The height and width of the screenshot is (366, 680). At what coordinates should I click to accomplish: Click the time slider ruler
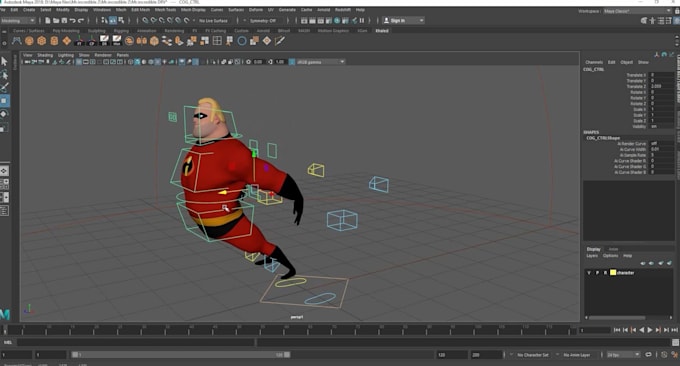[290, 330]
